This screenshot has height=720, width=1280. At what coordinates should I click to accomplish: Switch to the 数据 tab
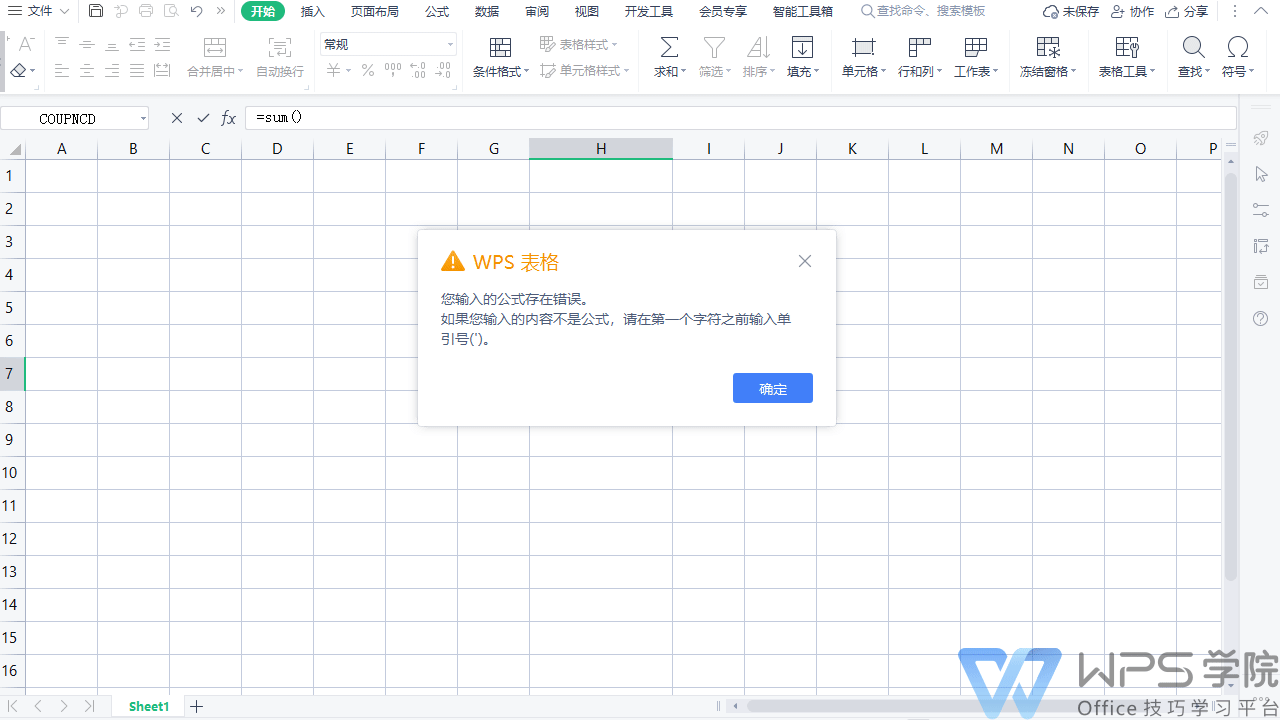[x=487, y=12]
